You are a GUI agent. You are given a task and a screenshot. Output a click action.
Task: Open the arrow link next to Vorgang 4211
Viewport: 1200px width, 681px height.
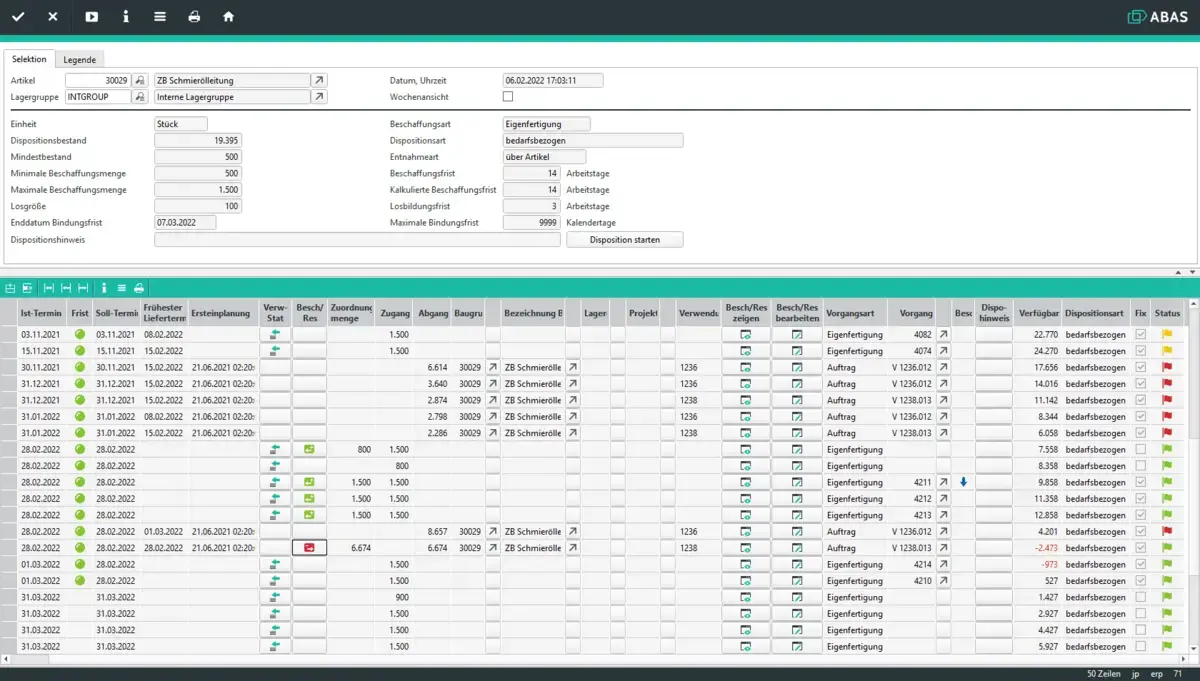[x=943, y=482]
